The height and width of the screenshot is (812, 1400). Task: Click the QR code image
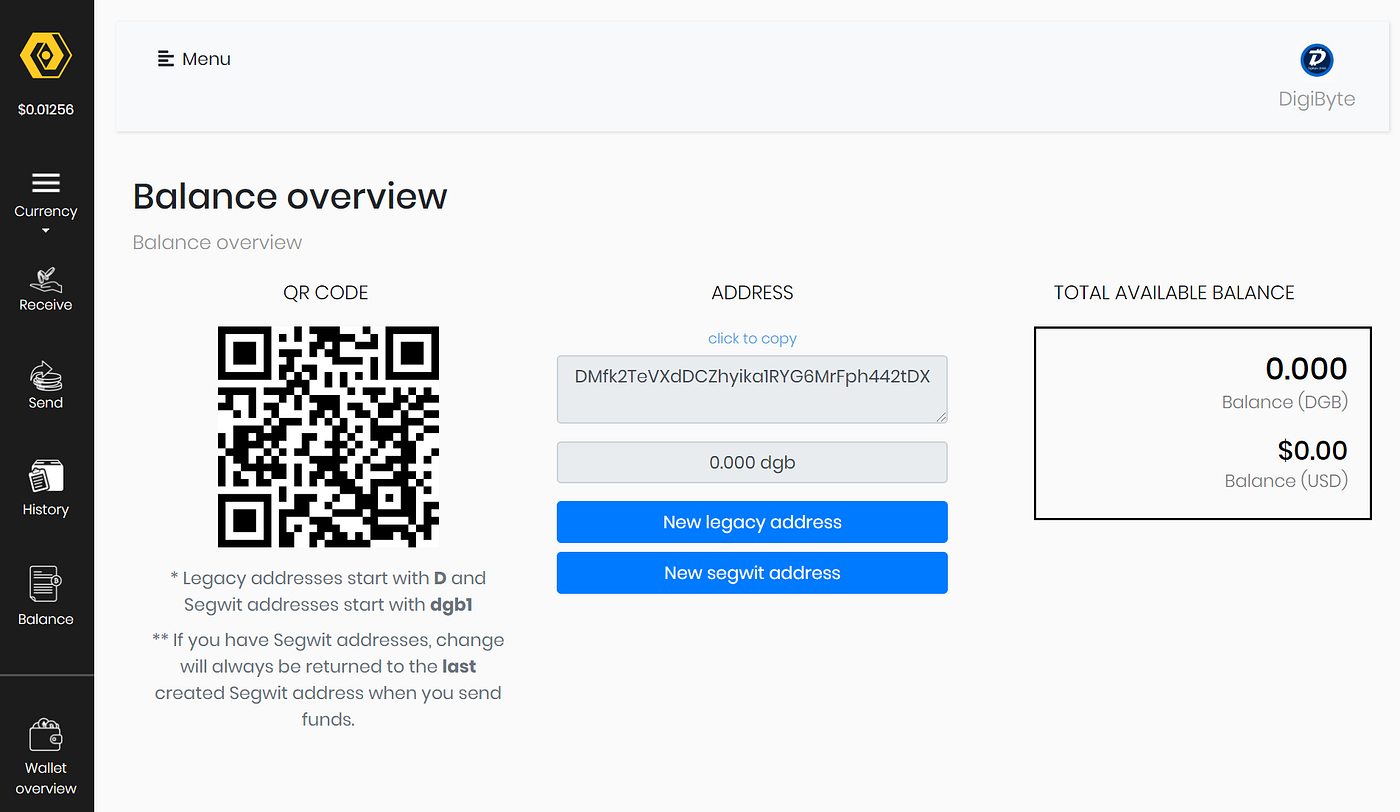pos(328,436)
